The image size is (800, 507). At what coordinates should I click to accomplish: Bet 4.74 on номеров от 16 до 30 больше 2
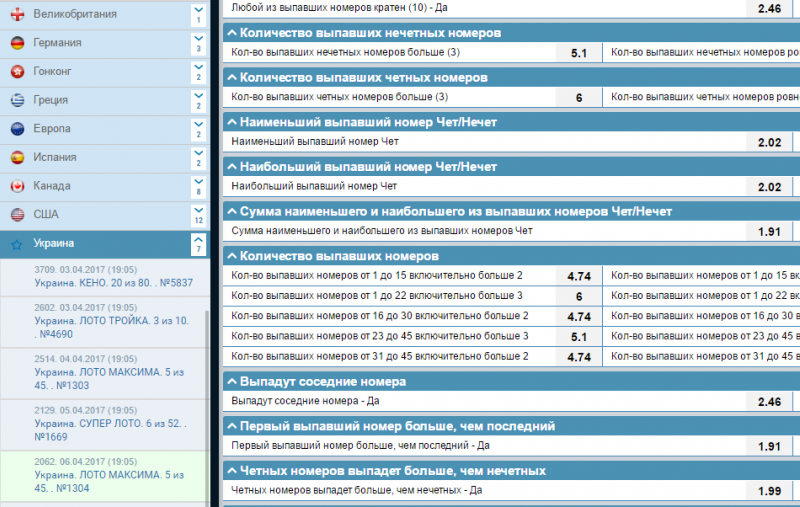coord(579,317)
